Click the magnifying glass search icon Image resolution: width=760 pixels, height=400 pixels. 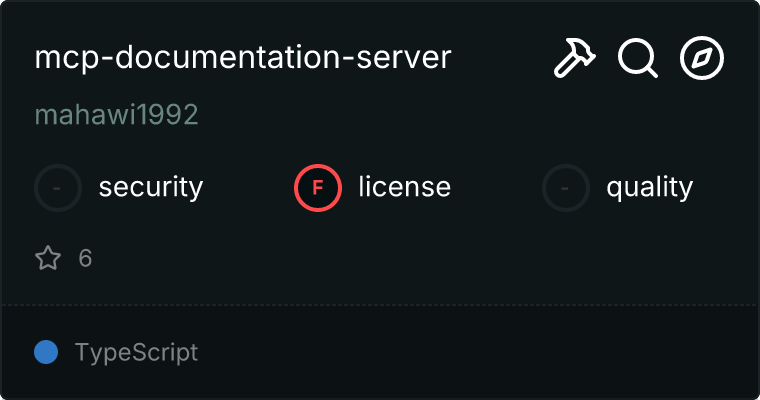pos(637,59)
